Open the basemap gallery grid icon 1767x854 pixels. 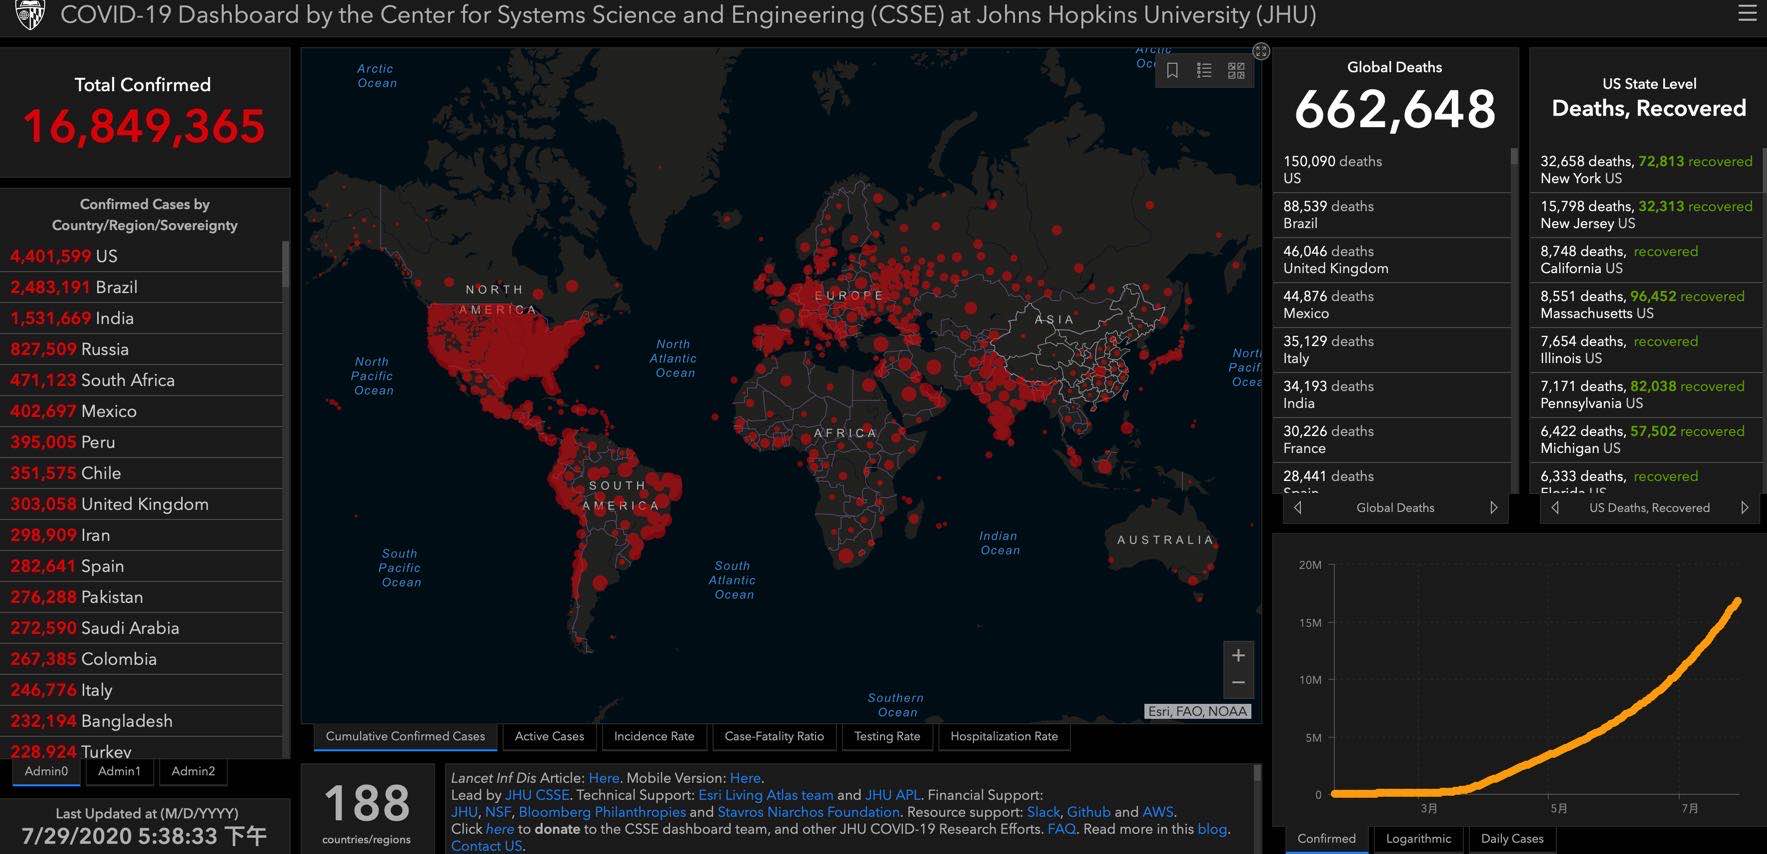(x=1236, y=70)
